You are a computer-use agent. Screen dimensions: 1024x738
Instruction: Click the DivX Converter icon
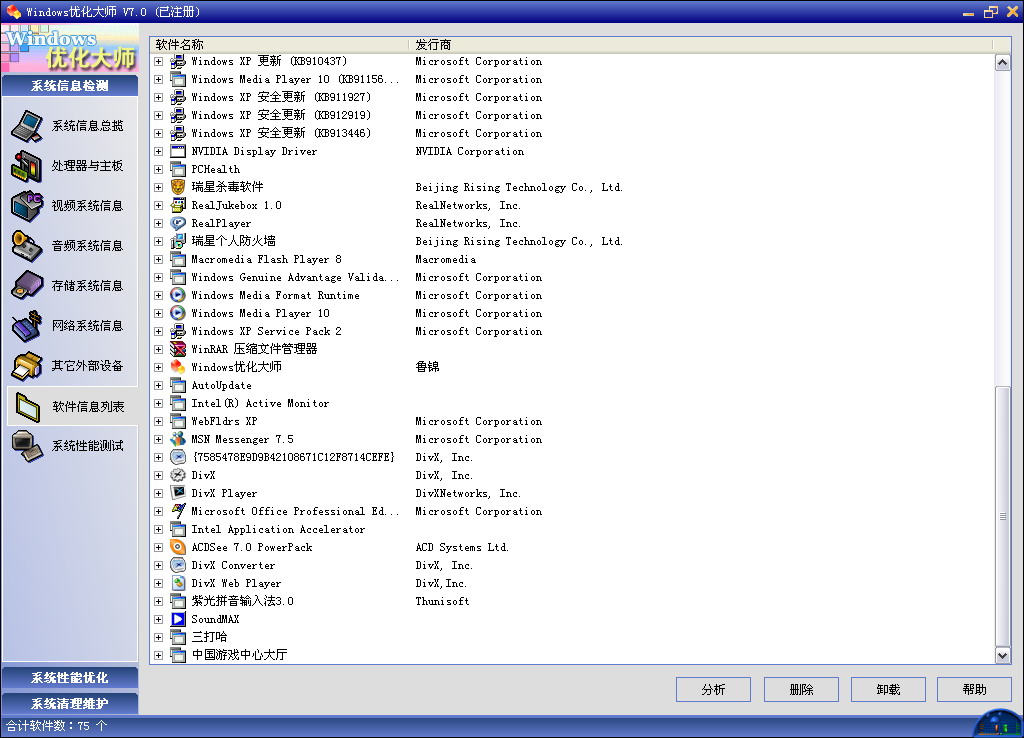[x=178, y=565]
